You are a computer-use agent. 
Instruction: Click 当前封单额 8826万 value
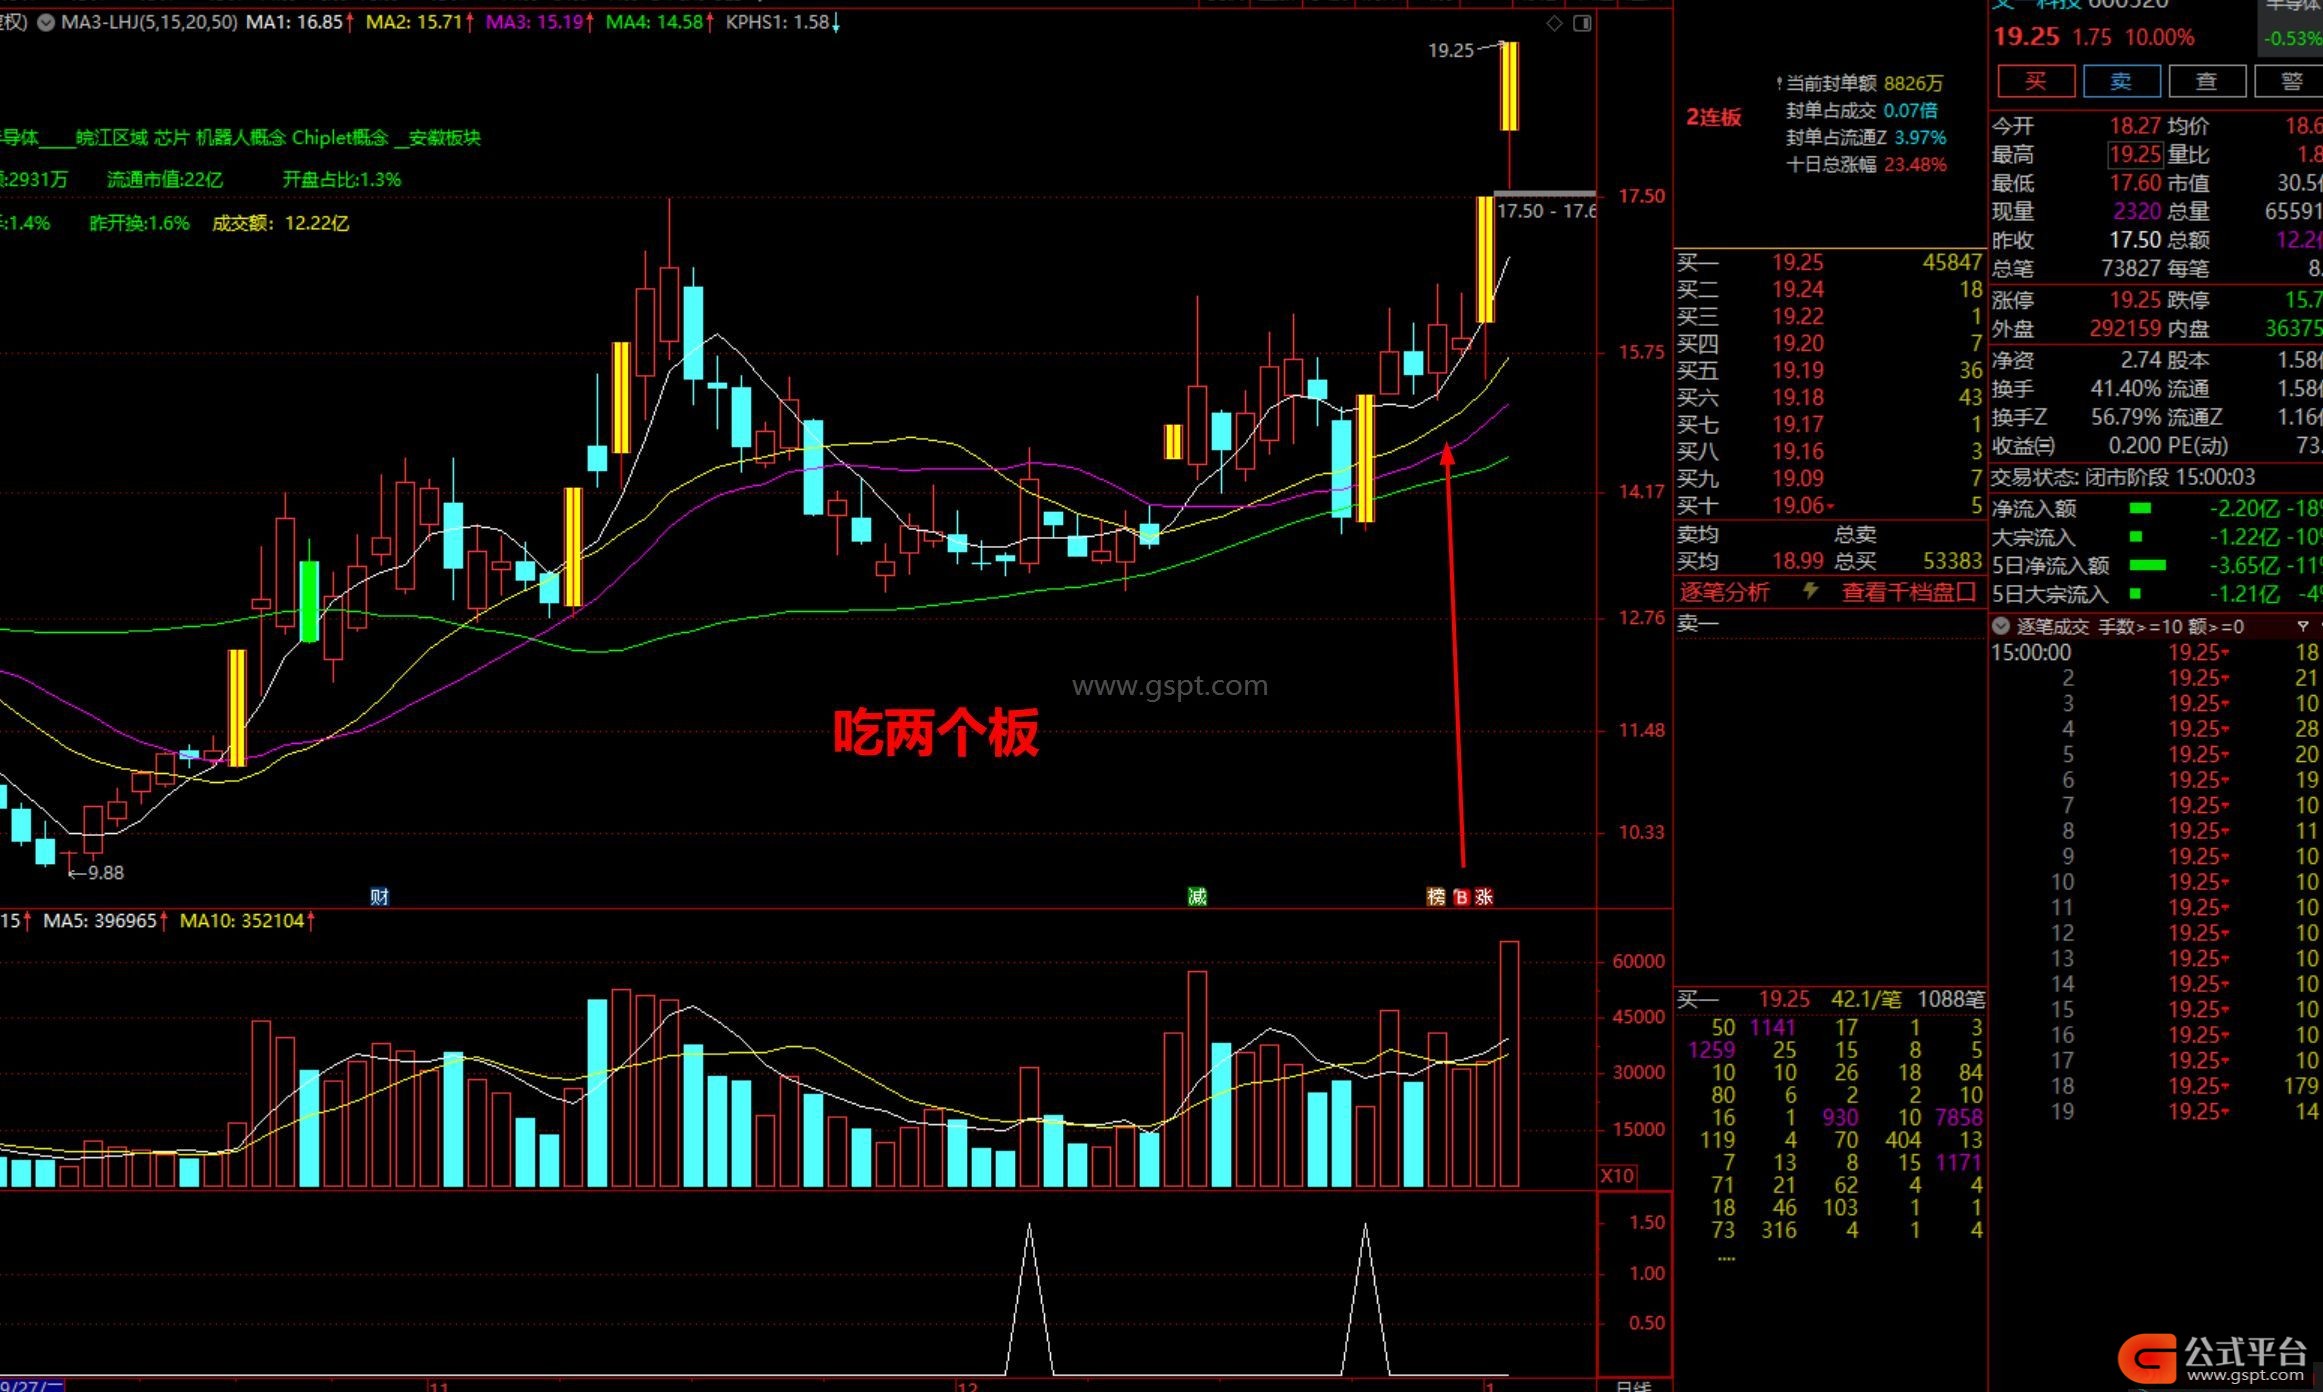click(1913, 83)
